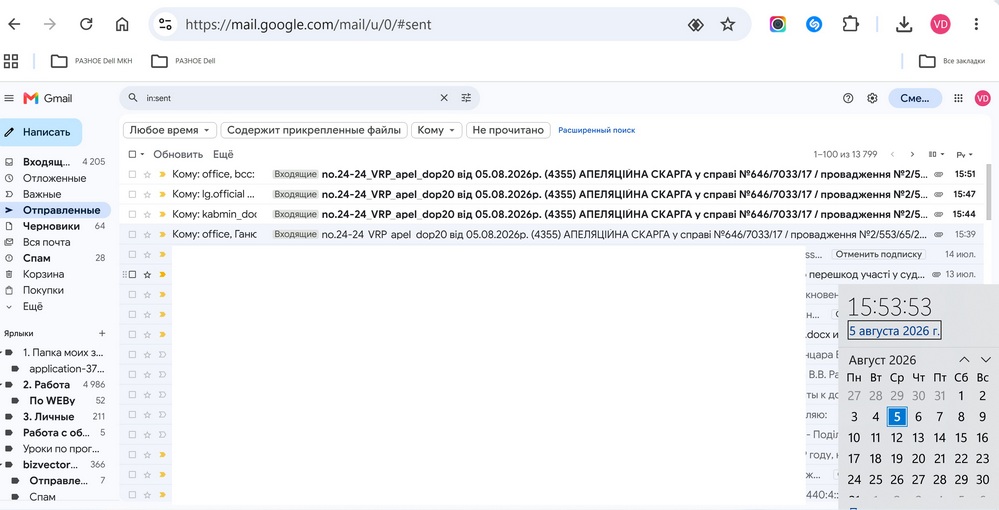
Task: Select the 15:44 kabmin_doc email checkbox
Action: pyautogui.click(x=133, y=214)
